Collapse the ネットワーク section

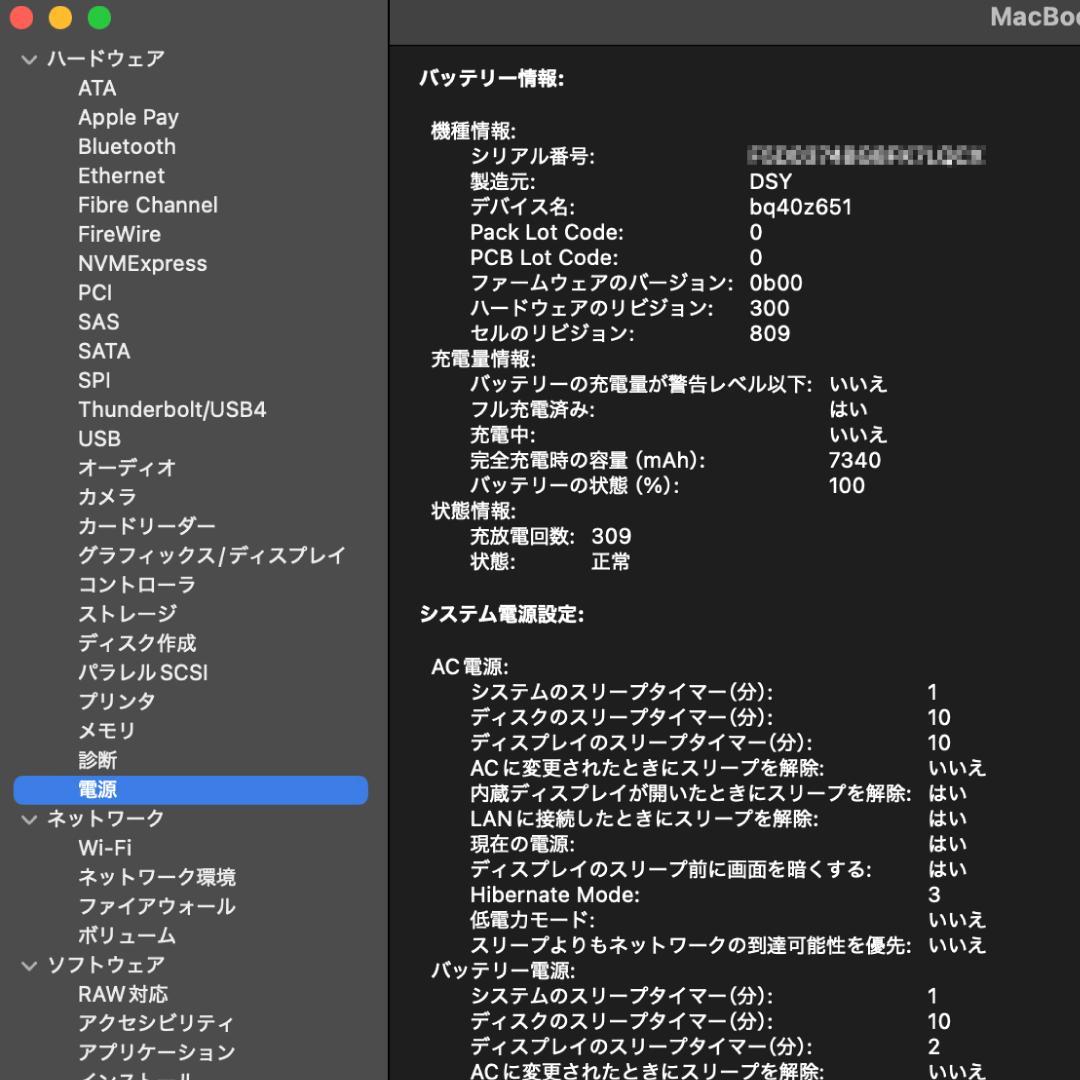[x=28, y=819]
